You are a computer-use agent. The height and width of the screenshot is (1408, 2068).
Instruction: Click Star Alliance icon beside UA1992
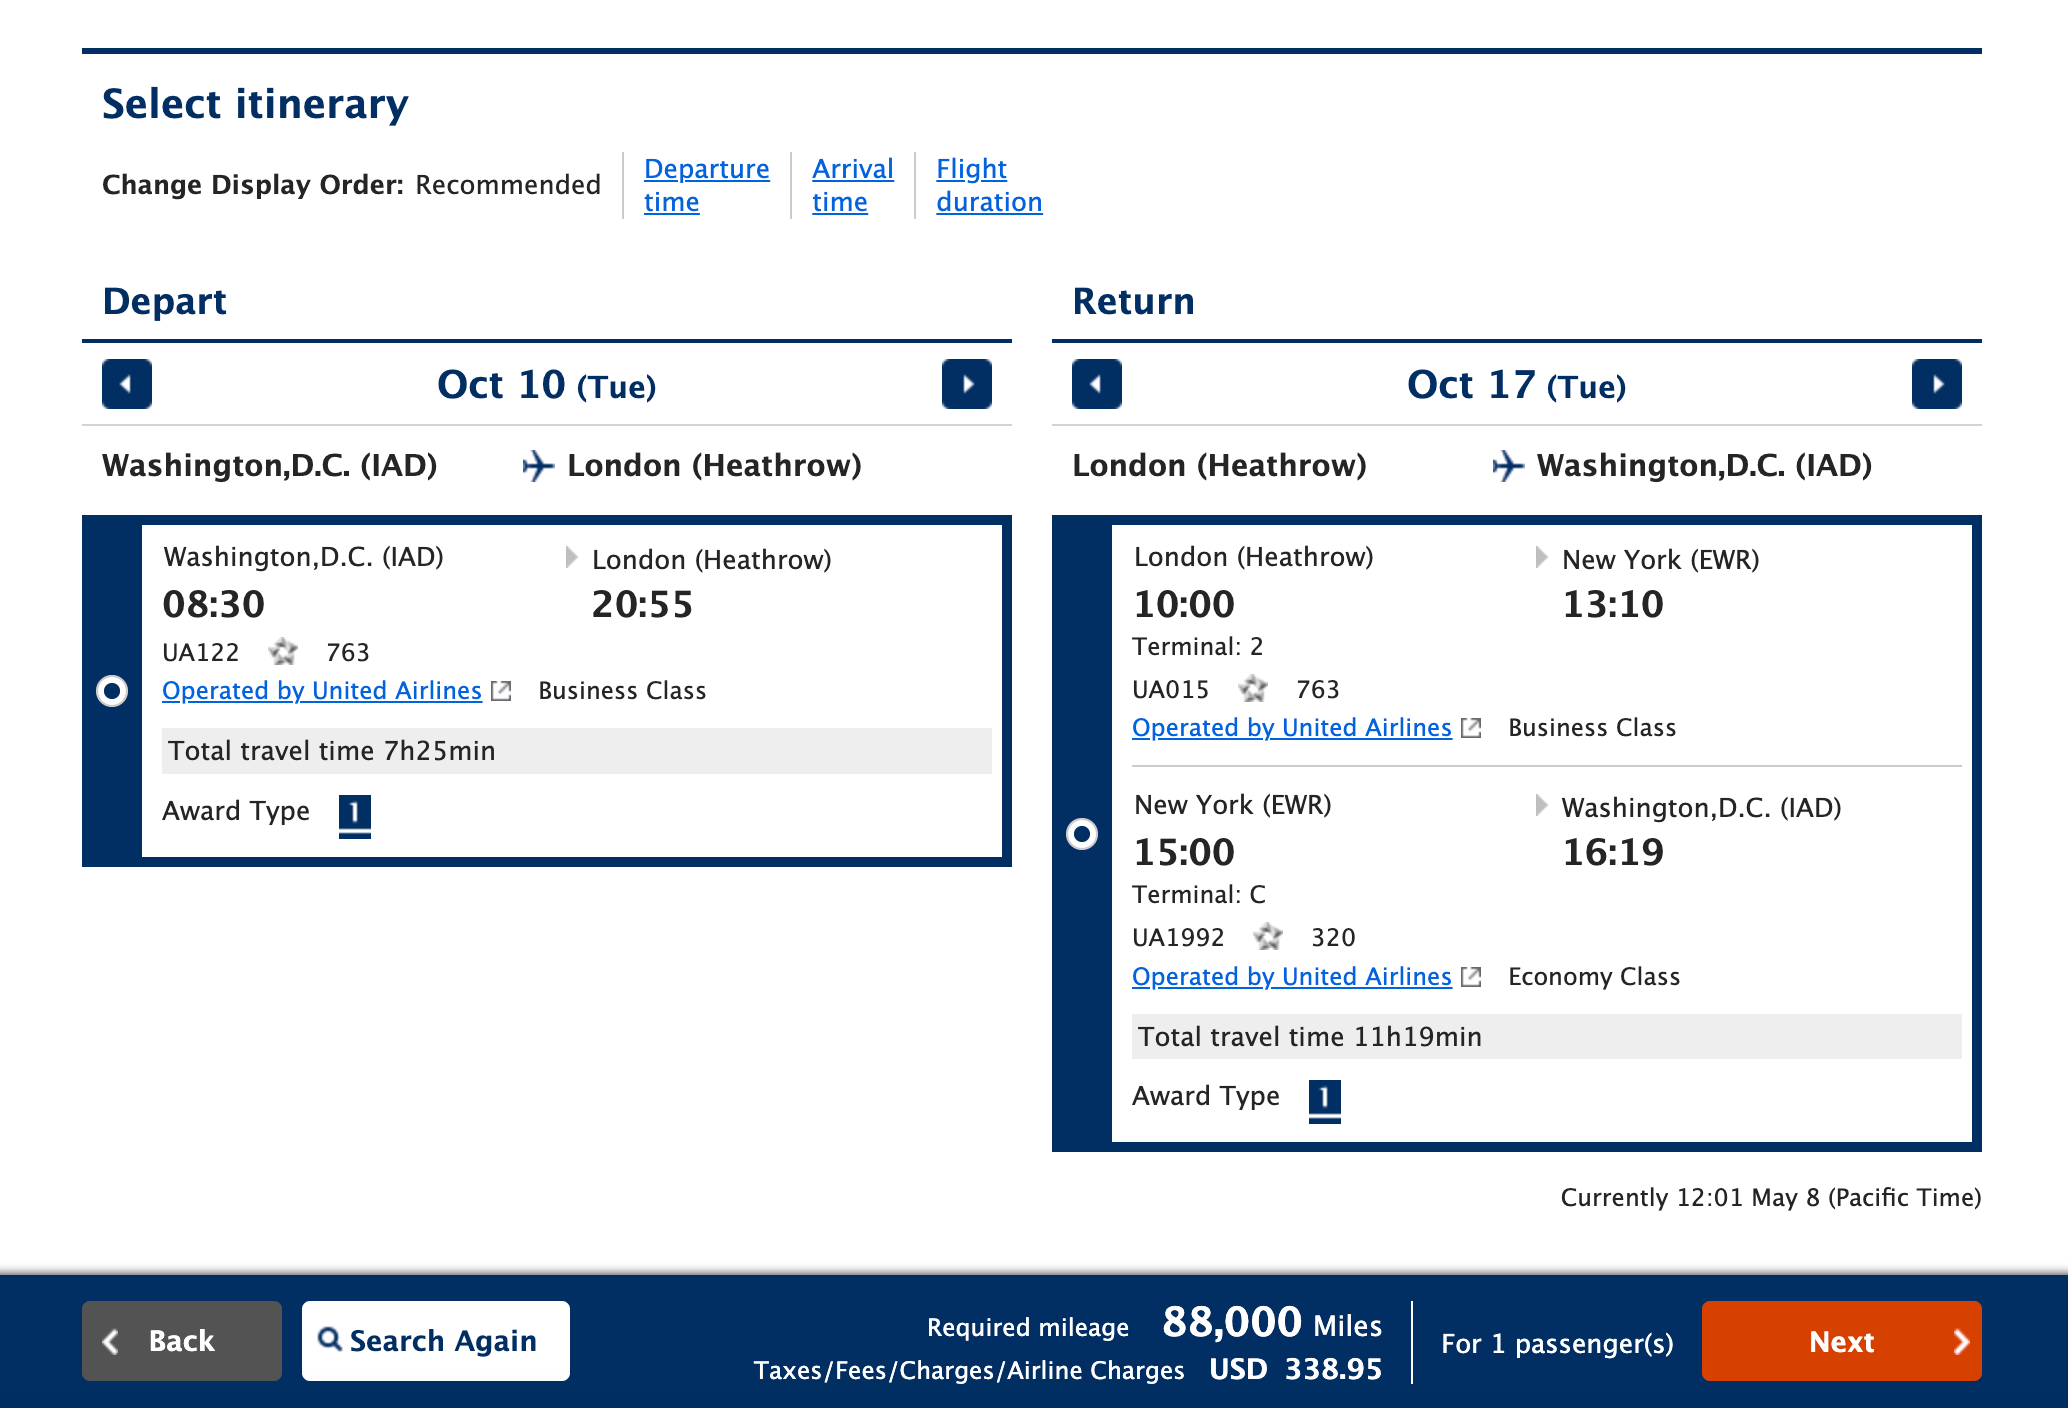coord(1268,937)
